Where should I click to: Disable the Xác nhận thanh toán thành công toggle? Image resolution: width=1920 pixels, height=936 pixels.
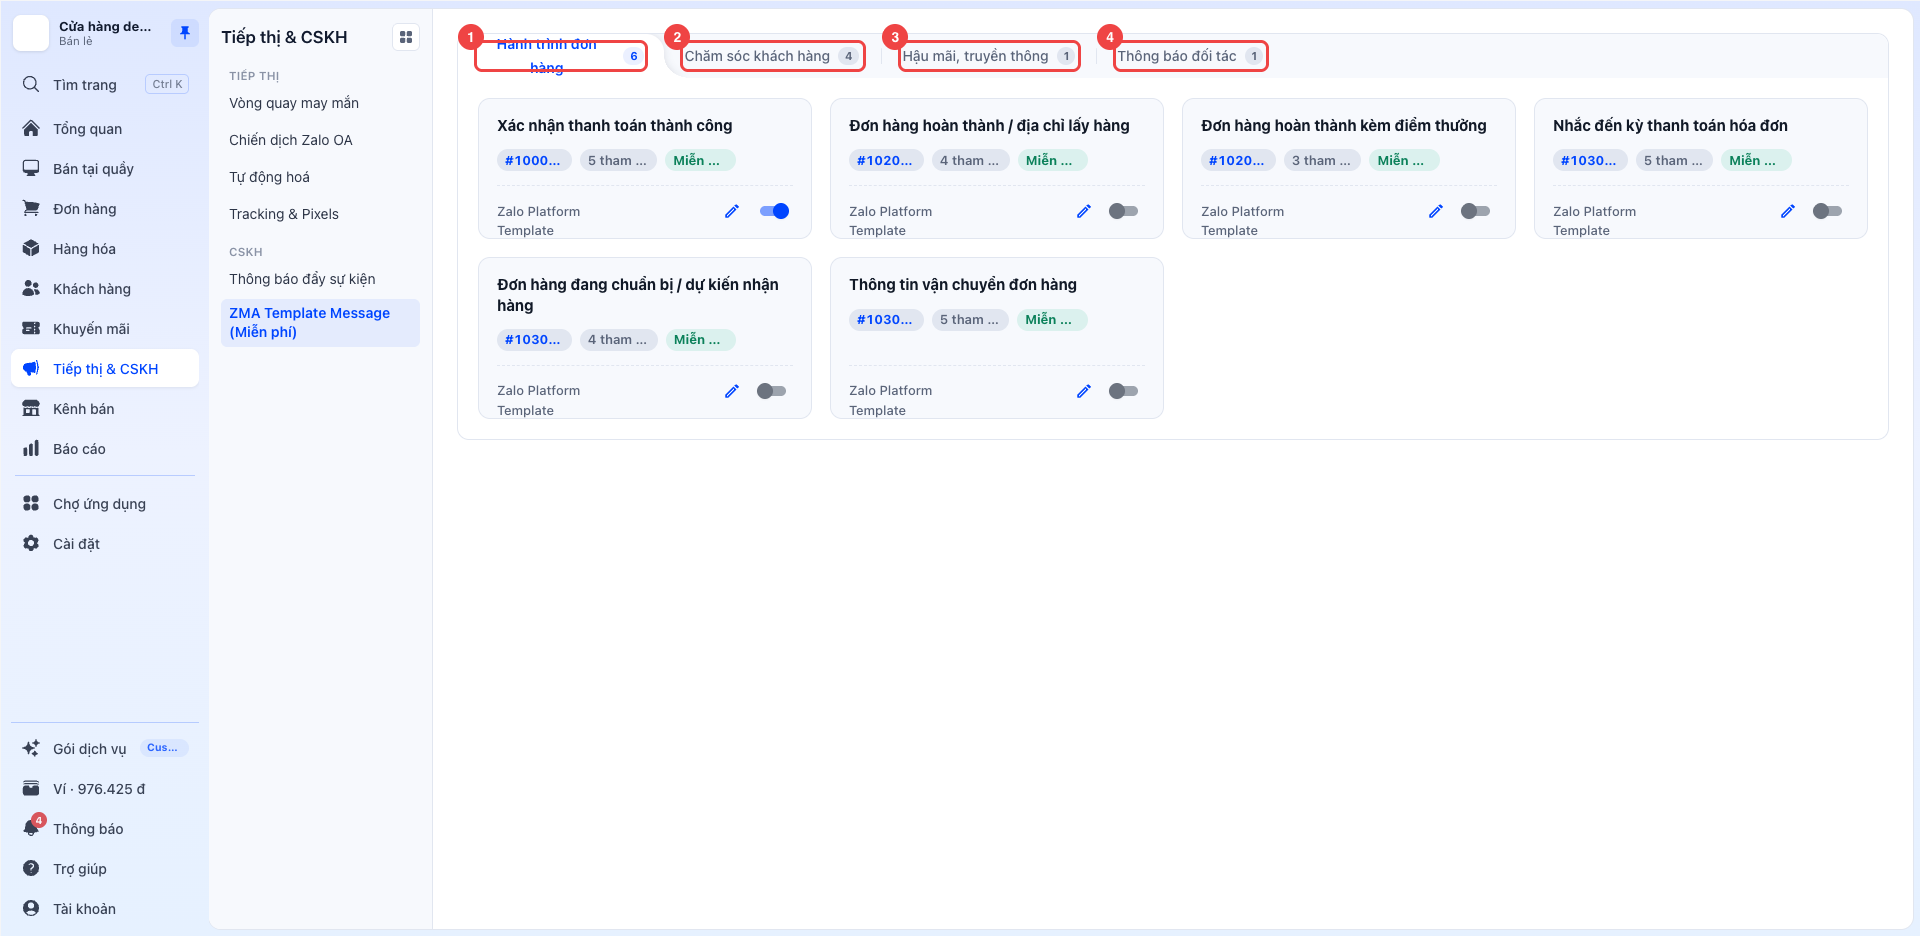point(774,211)
